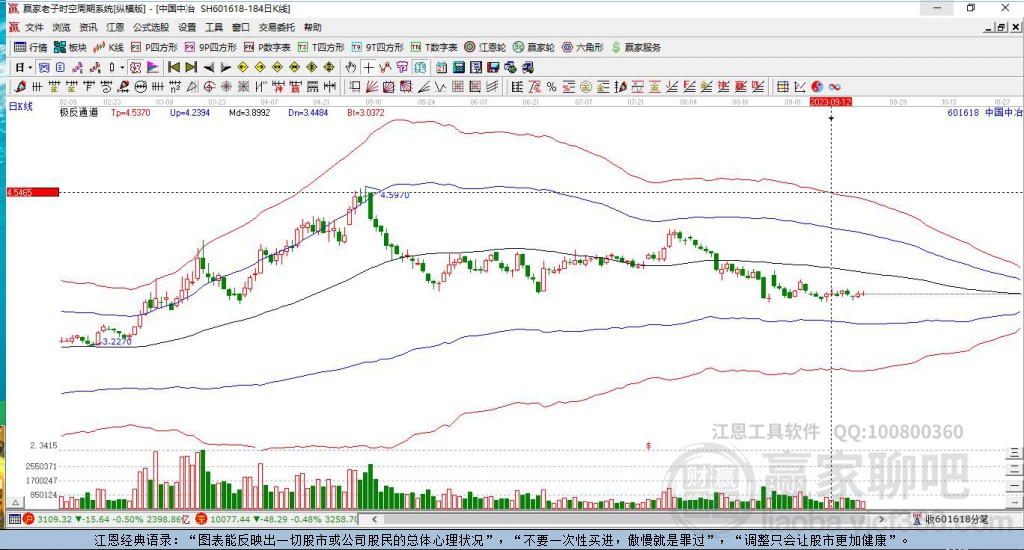This screenshot has width=1024, height=550.
Task: Open the 板块 sector view
Action: pyautogui.click(x=70, y=47)
